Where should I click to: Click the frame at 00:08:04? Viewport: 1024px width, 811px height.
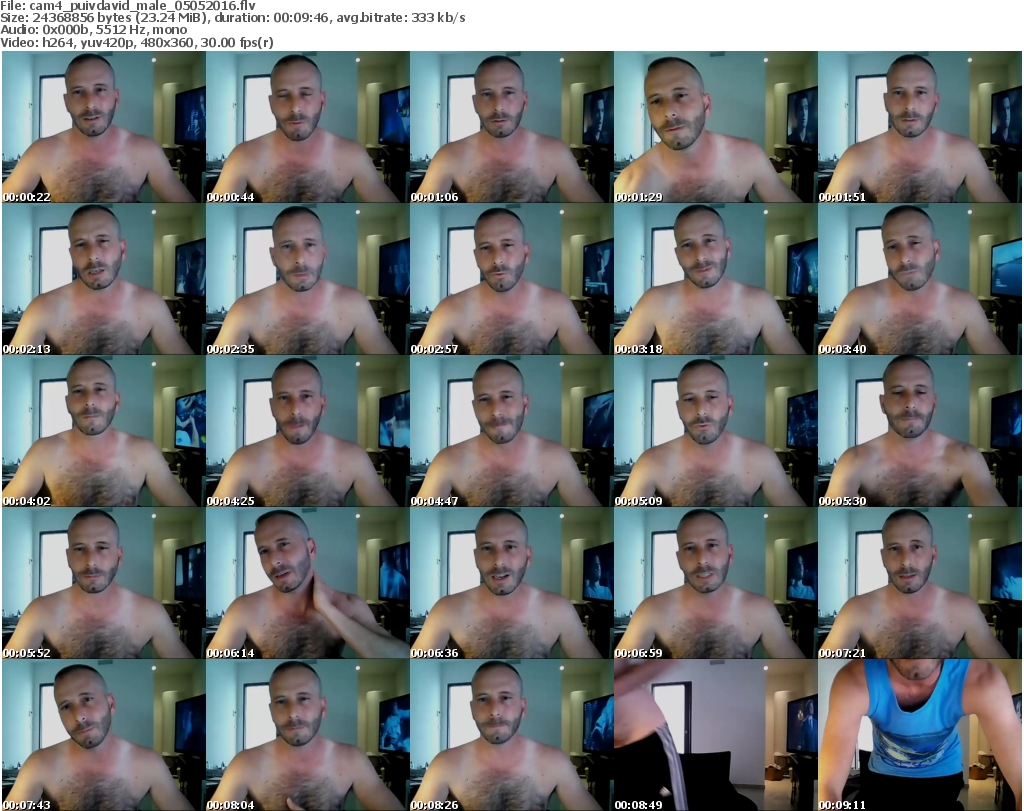[308, 735]
